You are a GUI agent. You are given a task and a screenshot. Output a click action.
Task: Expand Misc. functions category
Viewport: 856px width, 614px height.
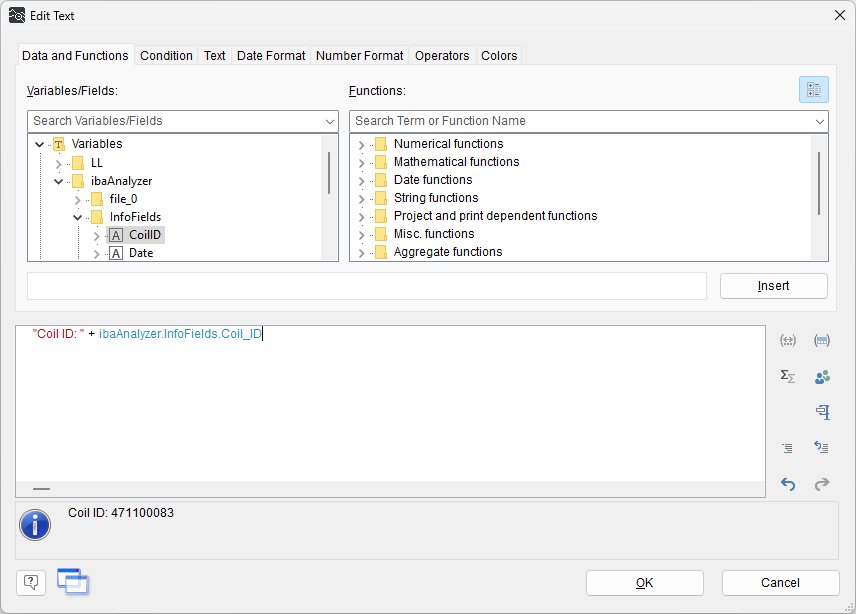point(361,235)
